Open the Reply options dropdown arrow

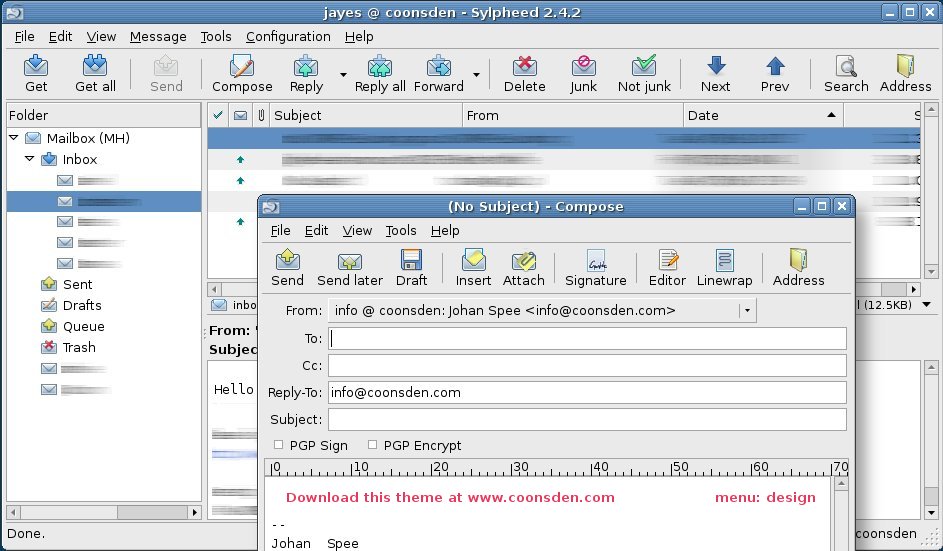pos(343,75)
